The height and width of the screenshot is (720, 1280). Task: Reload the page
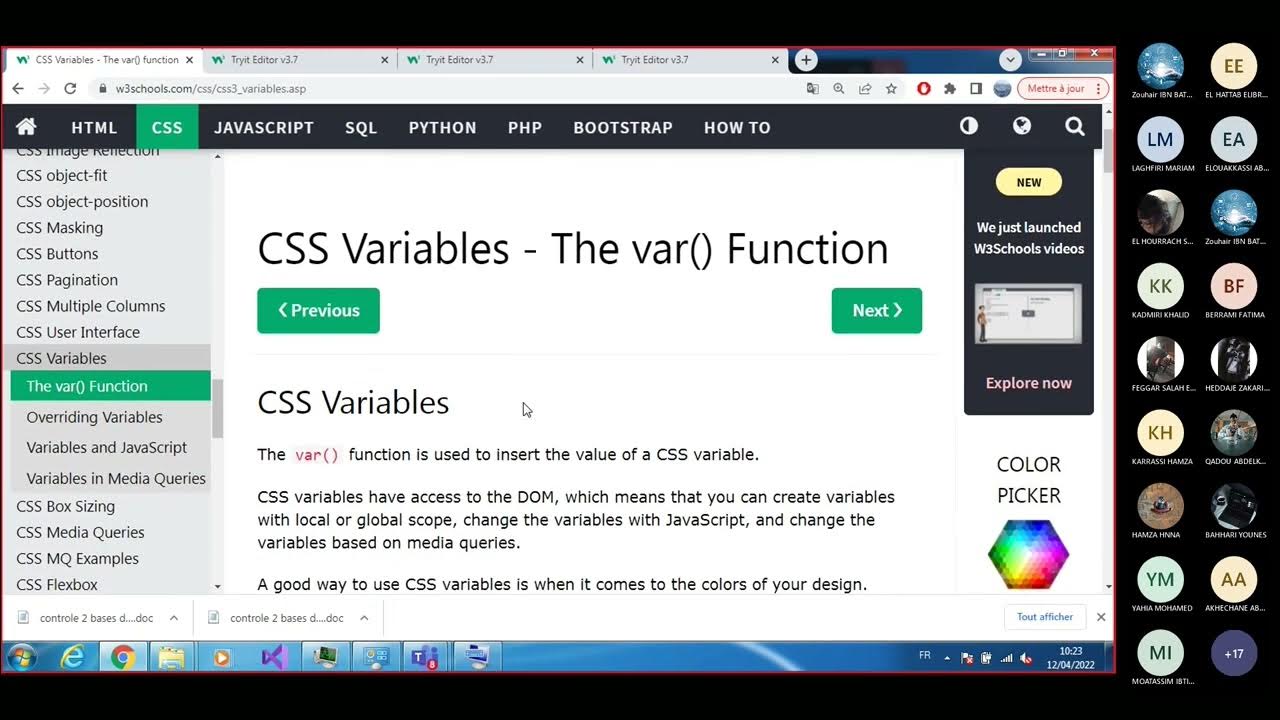[x=70, y=88]
